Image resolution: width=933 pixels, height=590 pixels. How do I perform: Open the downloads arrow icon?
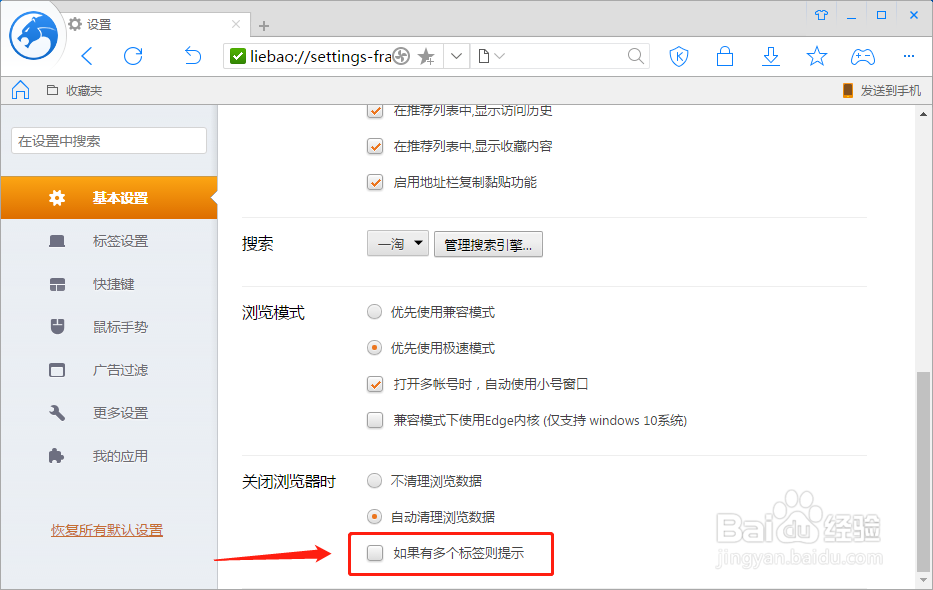771,57
